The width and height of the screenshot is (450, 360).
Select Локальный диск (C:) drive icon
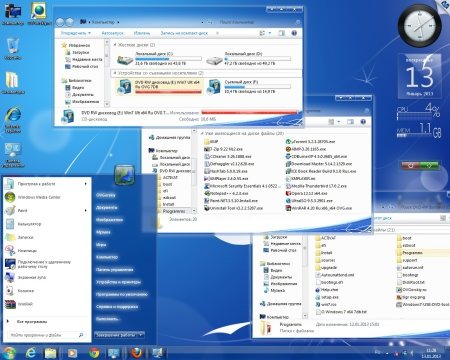(125, 59)
